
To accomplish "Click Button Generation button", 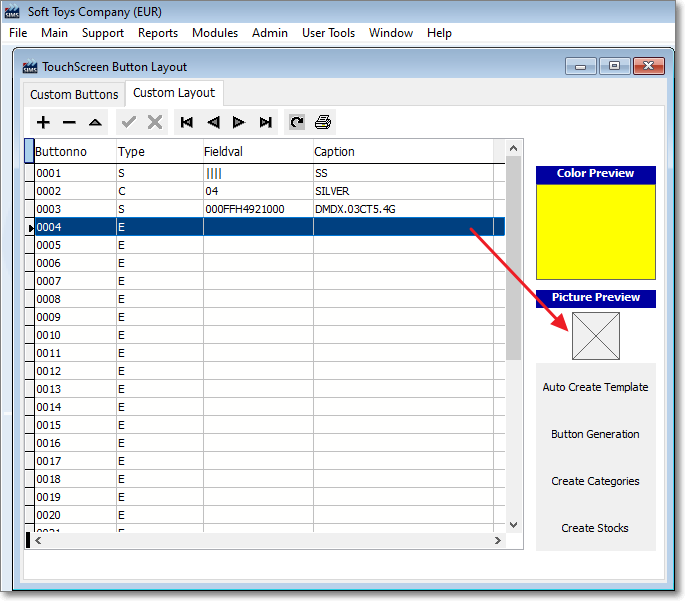I will coord(595,434).
